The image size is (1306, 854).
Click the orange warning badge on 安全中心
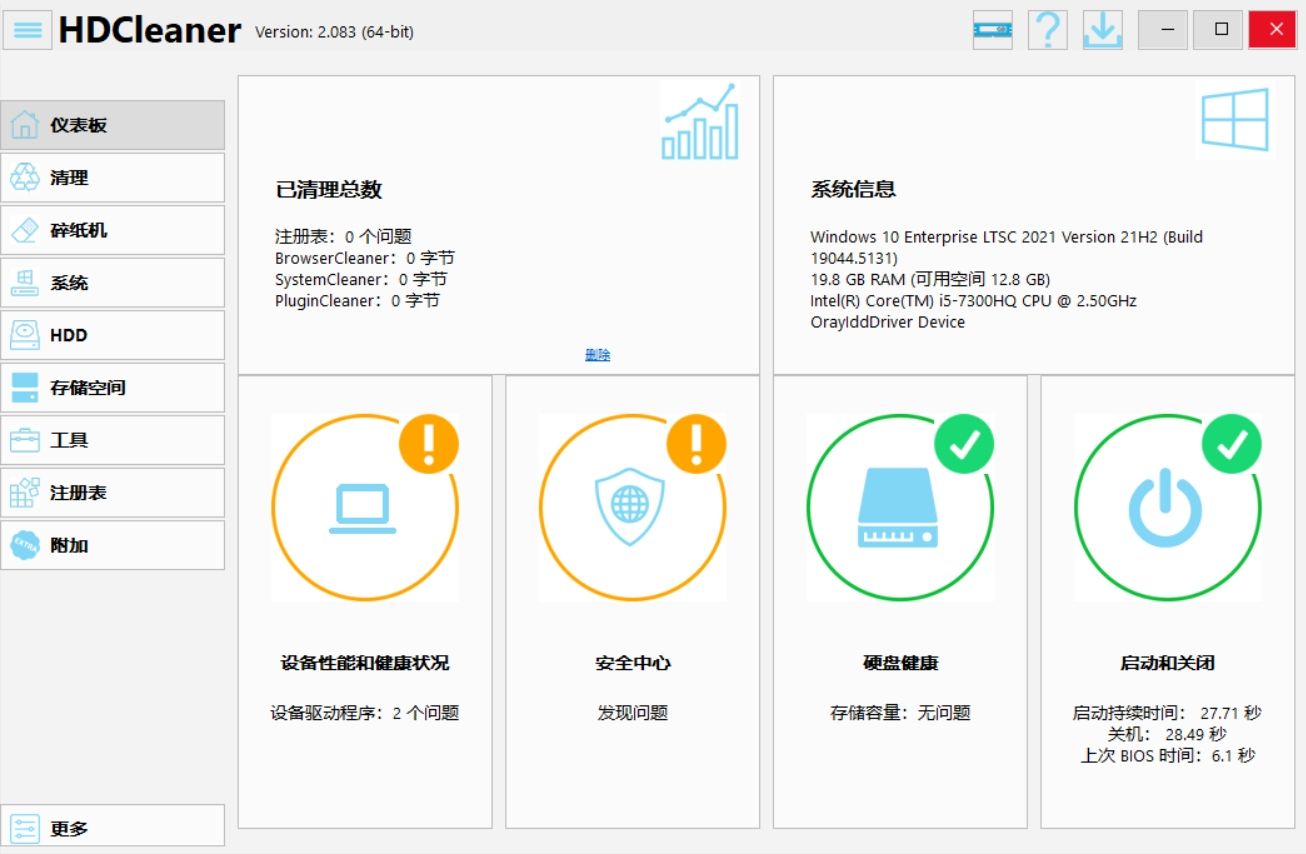click(696, 443)
